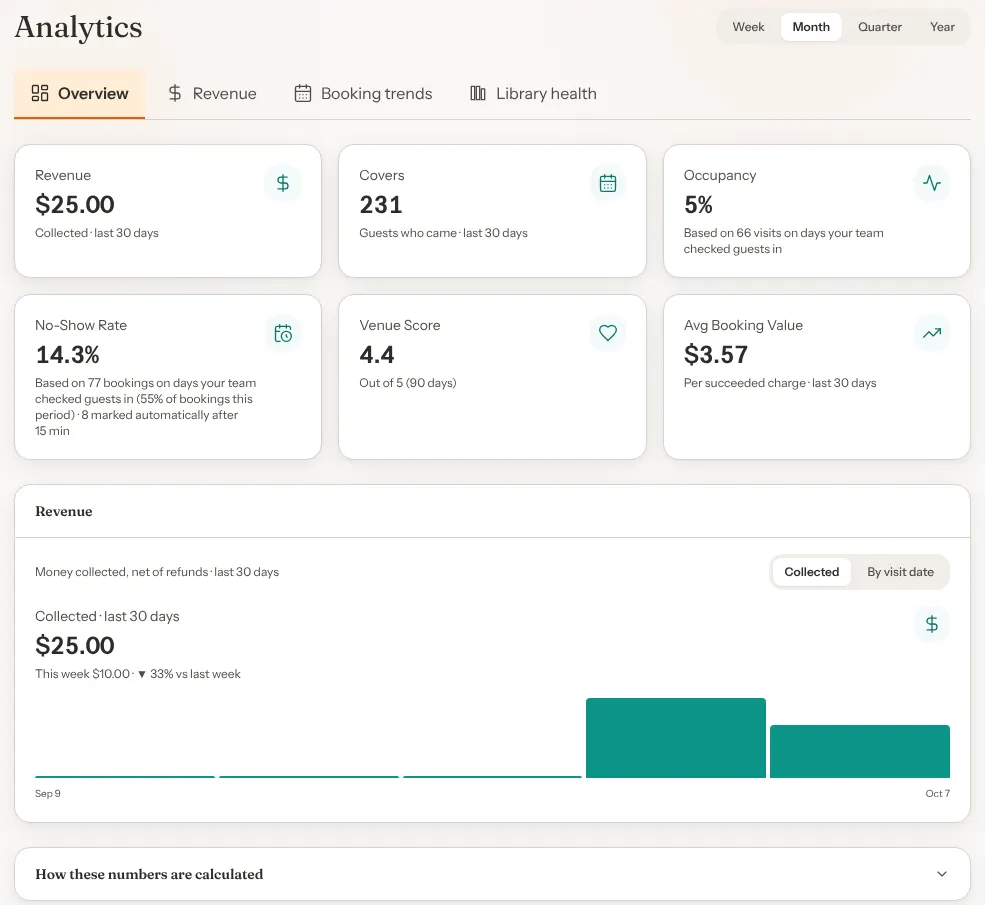Click the books icon beside Library health
This screenshot has height=905, width=985.
pos(478,93)
